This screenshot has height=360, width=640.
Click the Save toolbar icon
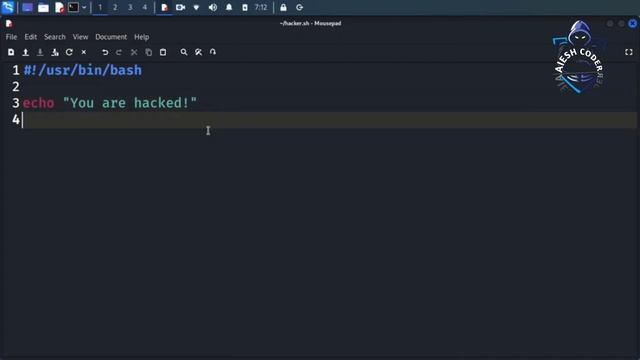click(x=40, y=52)
